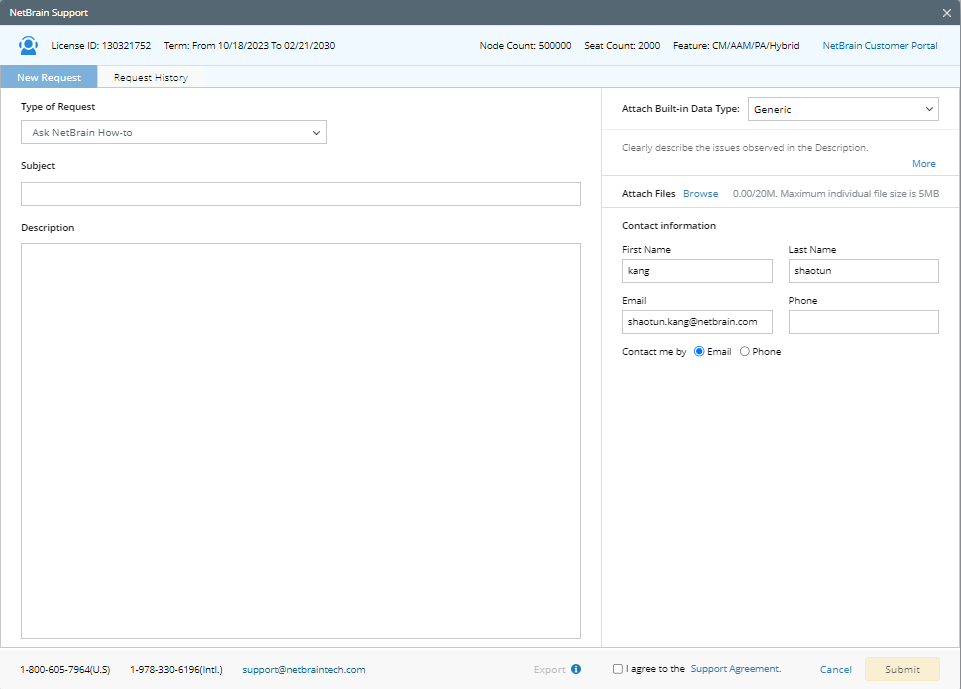The width and height of the screenshot is (961, 689).
Task: Click the More link
Action: click(923, 164)
